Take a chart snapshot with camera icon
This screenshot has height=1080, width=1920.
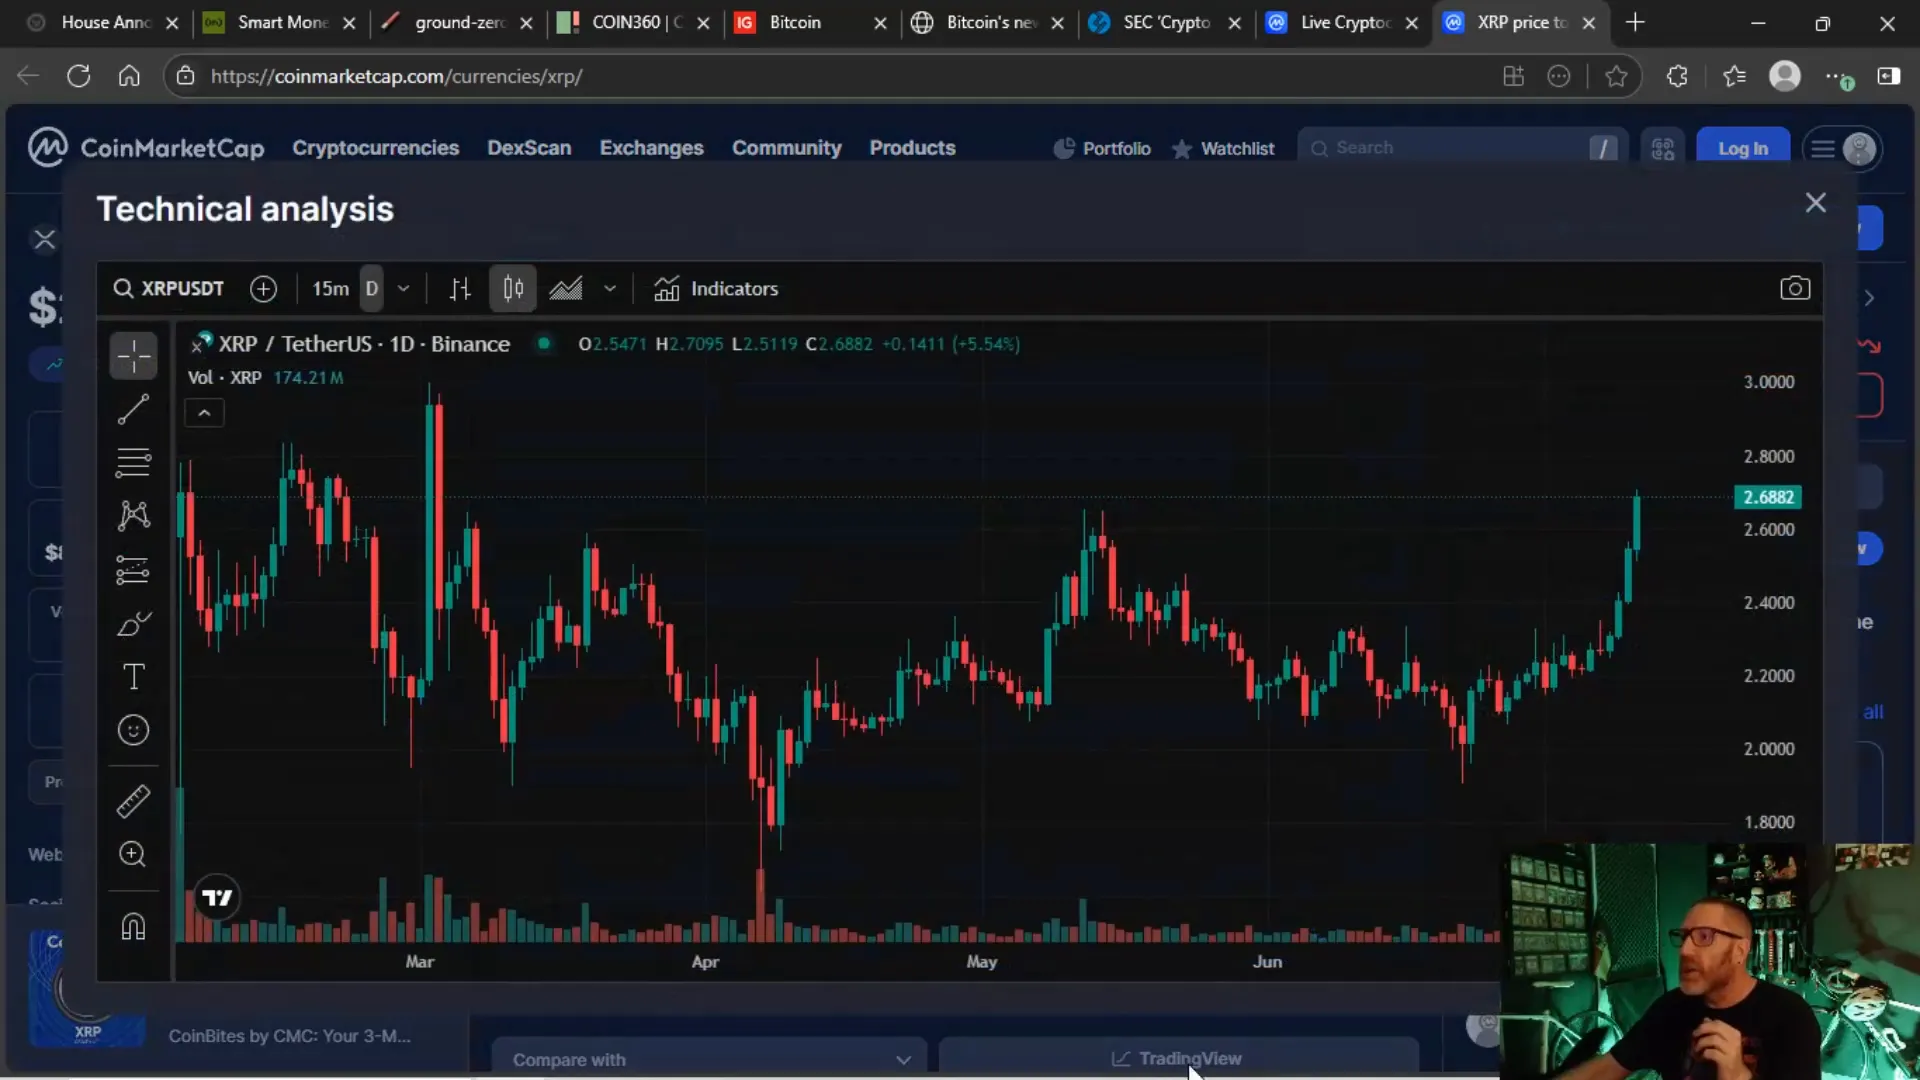click(1795, 289)
